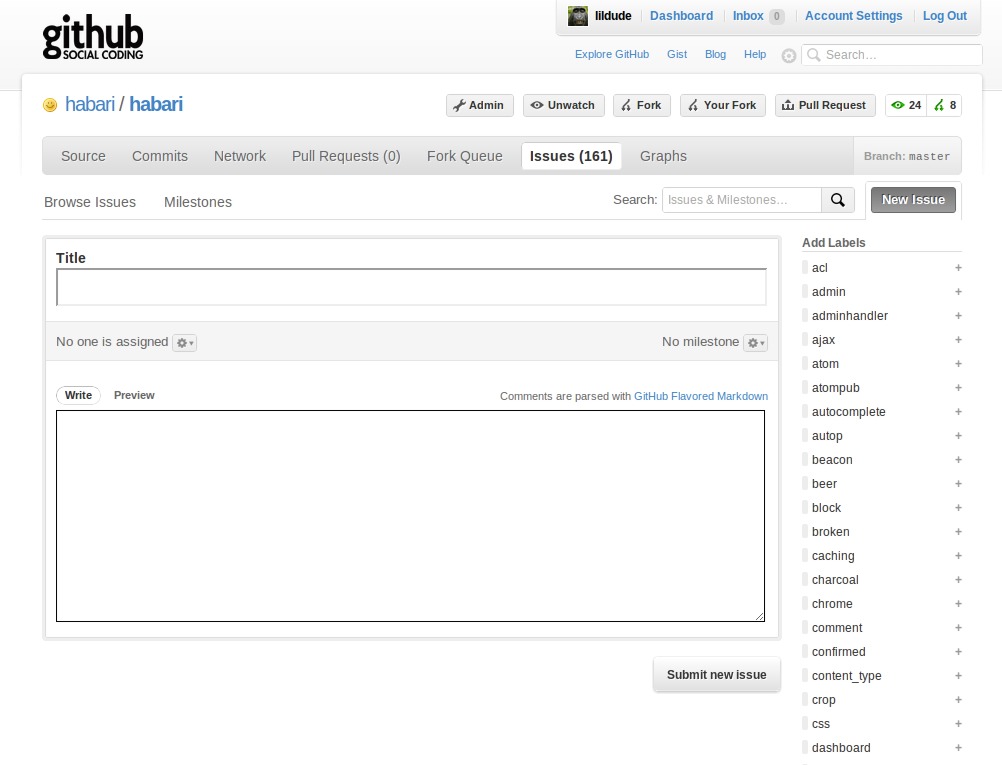Click the GitHub logo
Image resolution: width=1002 pixels, height=765 pixels.
92,36
